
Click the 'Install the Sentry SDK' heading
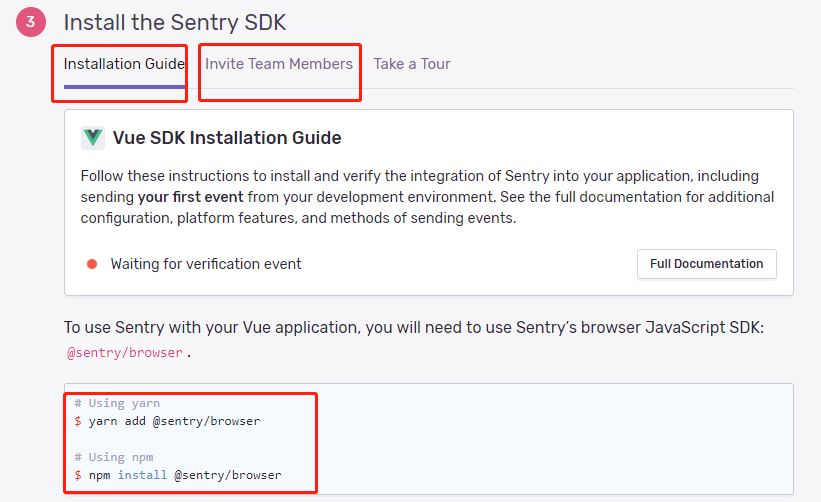(x=182, y=22)
